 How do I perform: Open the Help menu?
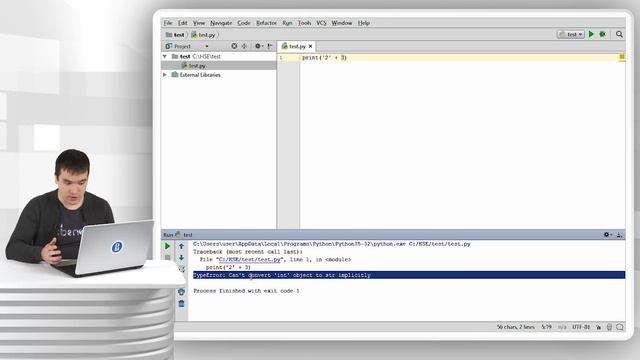[x=364, y=23]
